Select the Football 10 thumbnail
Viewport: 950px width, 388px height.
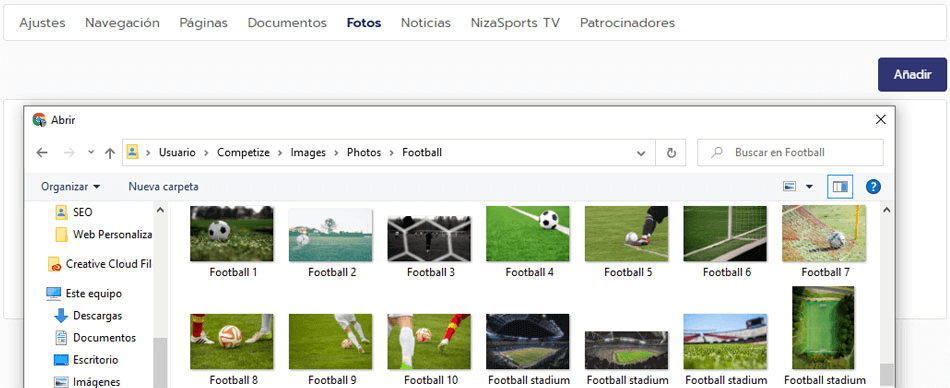point(429,341)
